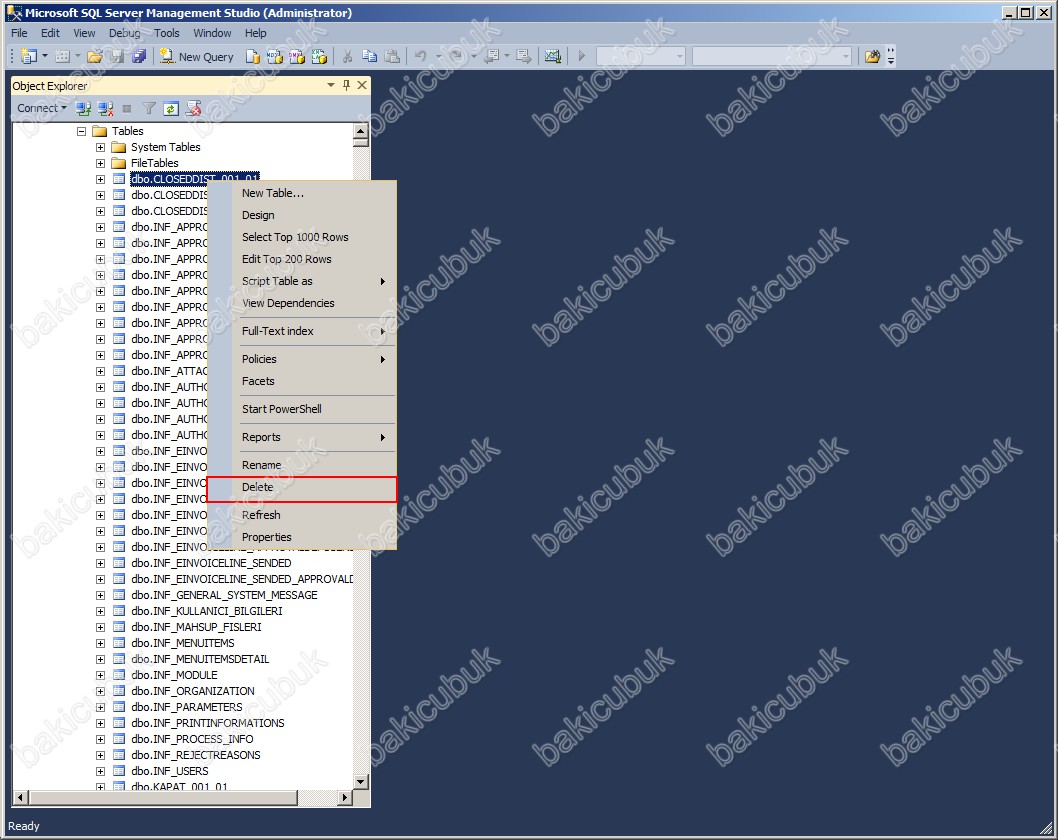Image resolution: width=1058 pixels, height=840 pixels.
Task: Select dbo.INF_REJECTREASONS table
Action: click(x=196, y=755)
